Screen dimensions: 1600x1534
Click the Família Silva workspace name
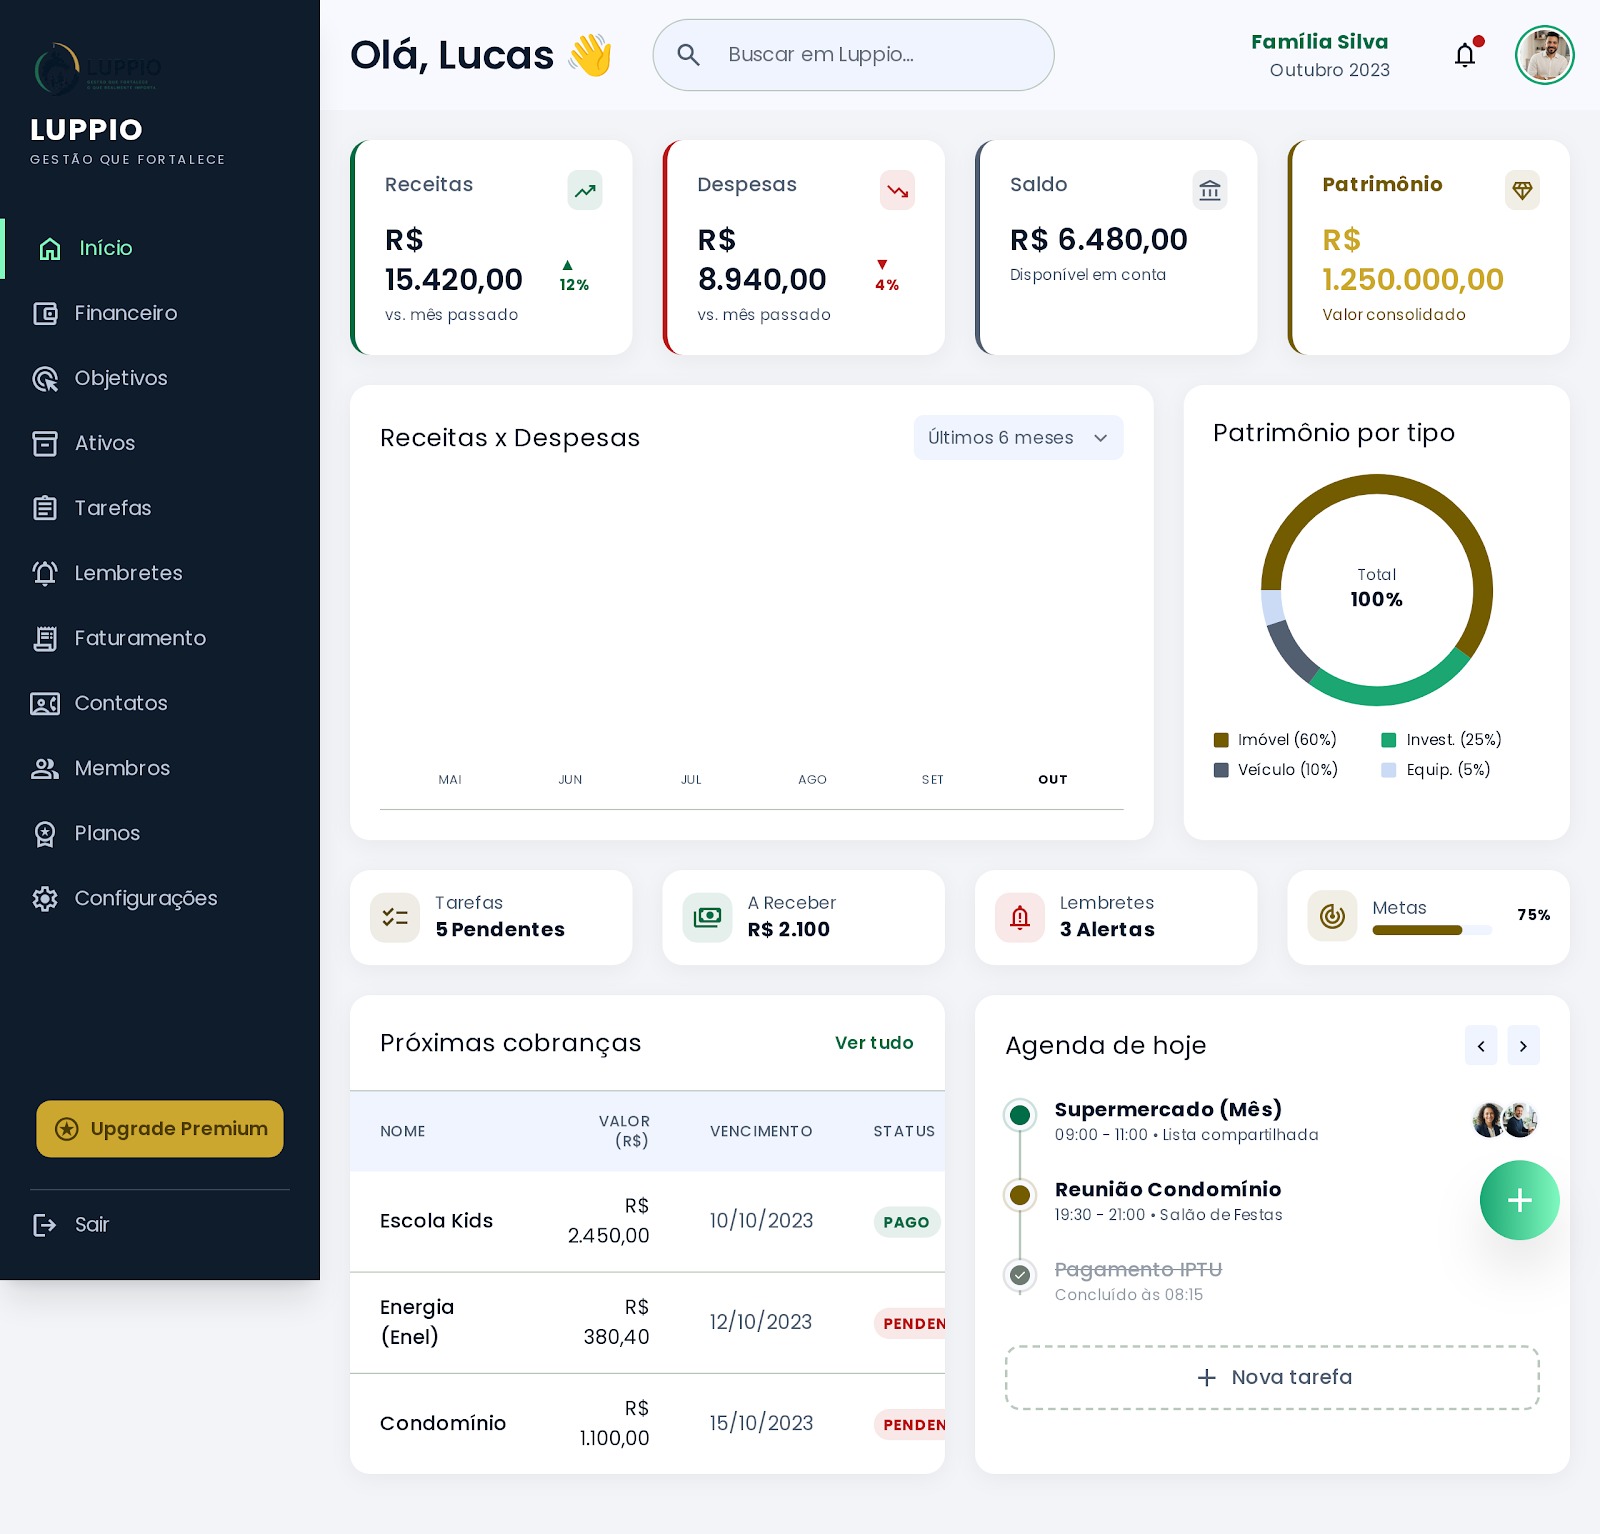pyautogui.click(x=1319, y=42)
